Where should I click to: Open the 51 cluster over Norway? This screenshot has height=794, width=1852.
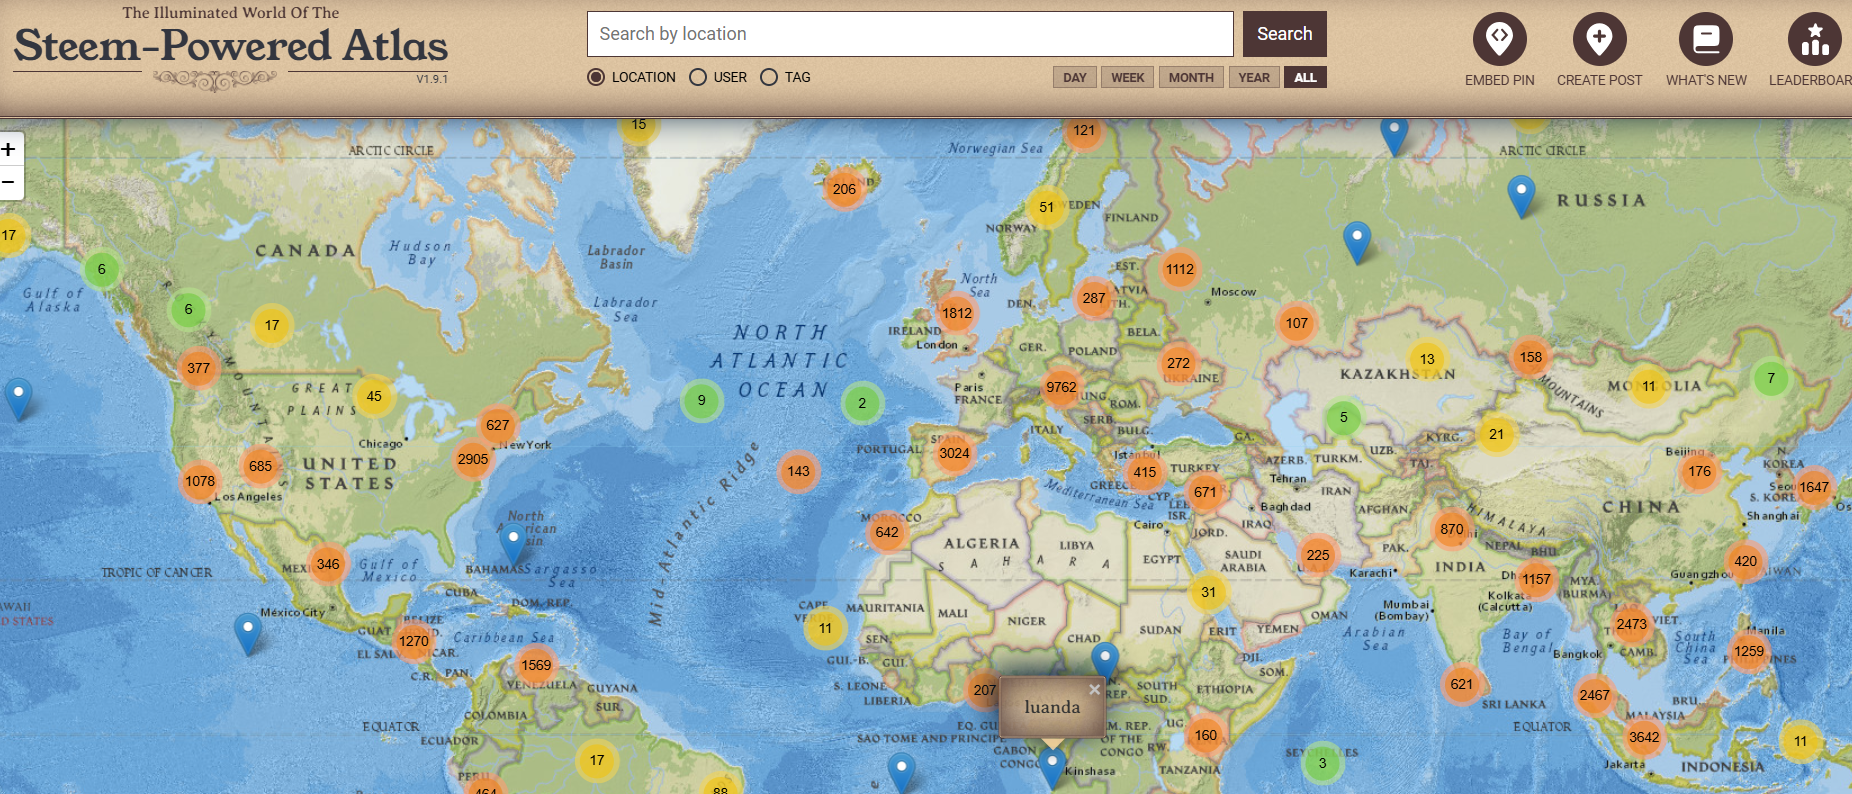click(x=1047, y=207)
